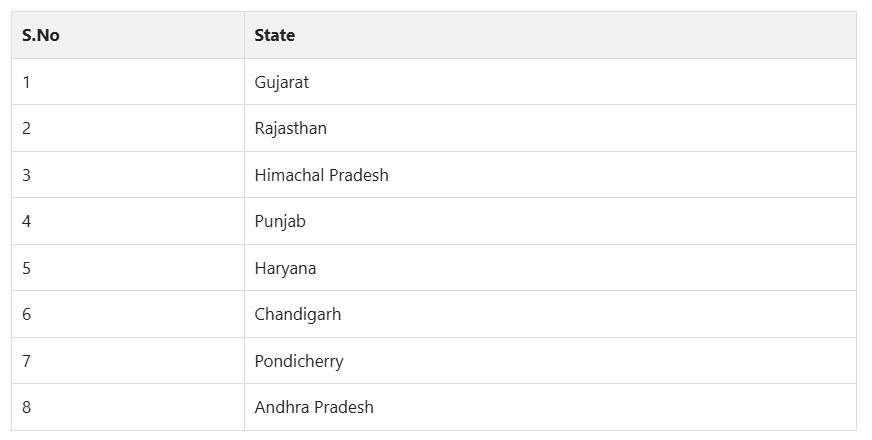
Task: Select serial number 2 cell
Action: pos(27,129)
